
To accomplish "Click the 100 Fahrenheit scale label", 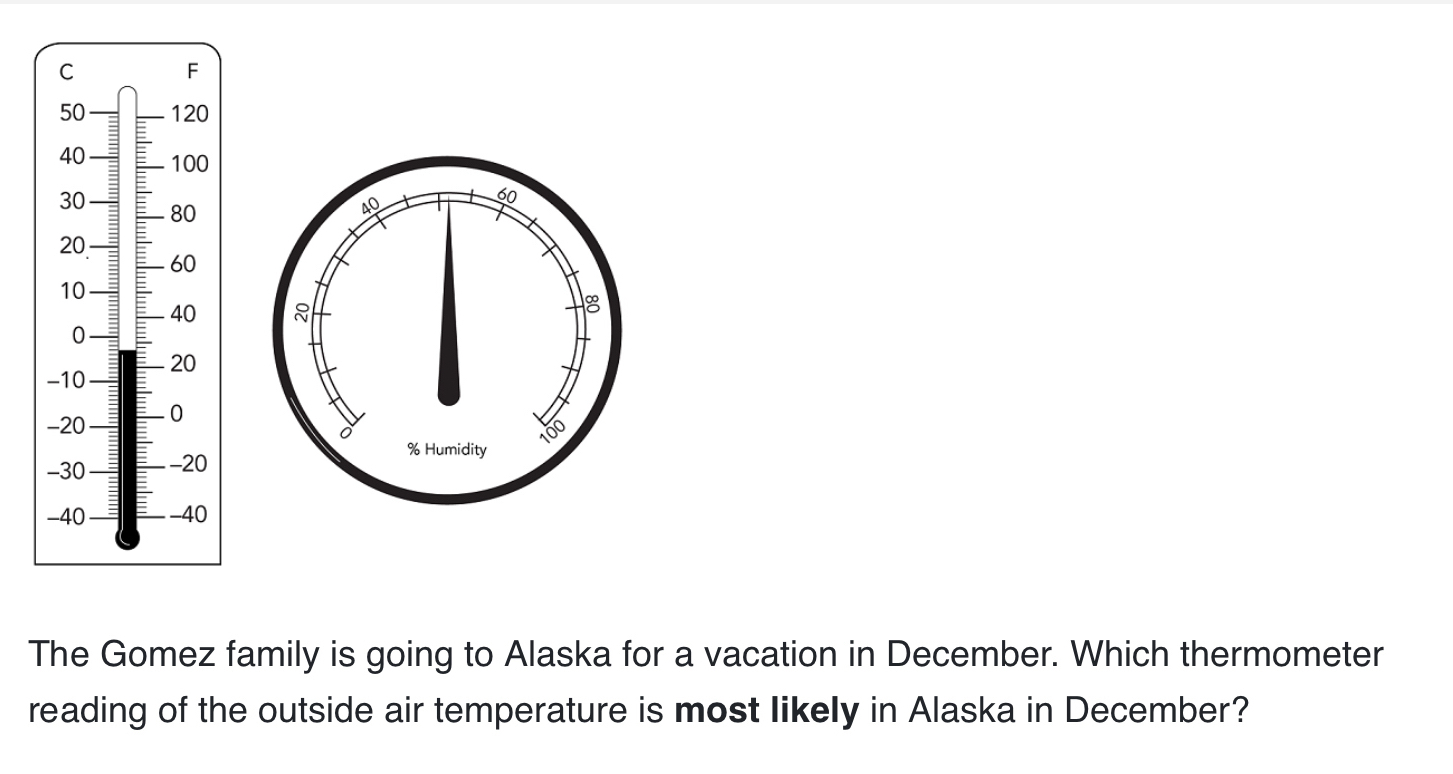I will point(189,164).
